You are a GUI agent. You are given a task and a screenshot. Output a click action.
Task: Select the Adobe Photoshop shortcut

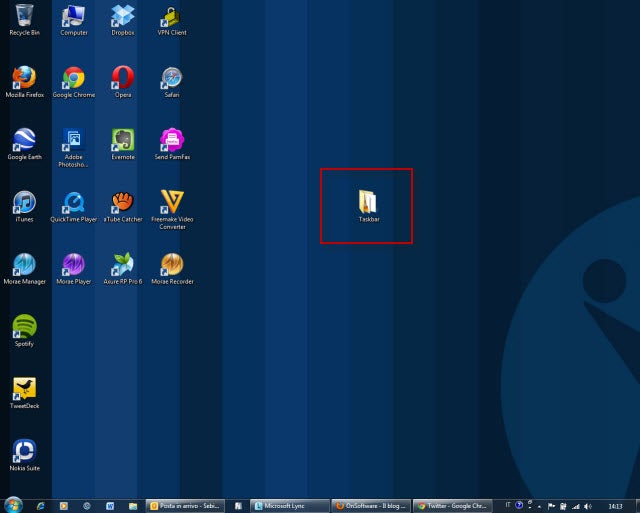[x=73, y=147]
